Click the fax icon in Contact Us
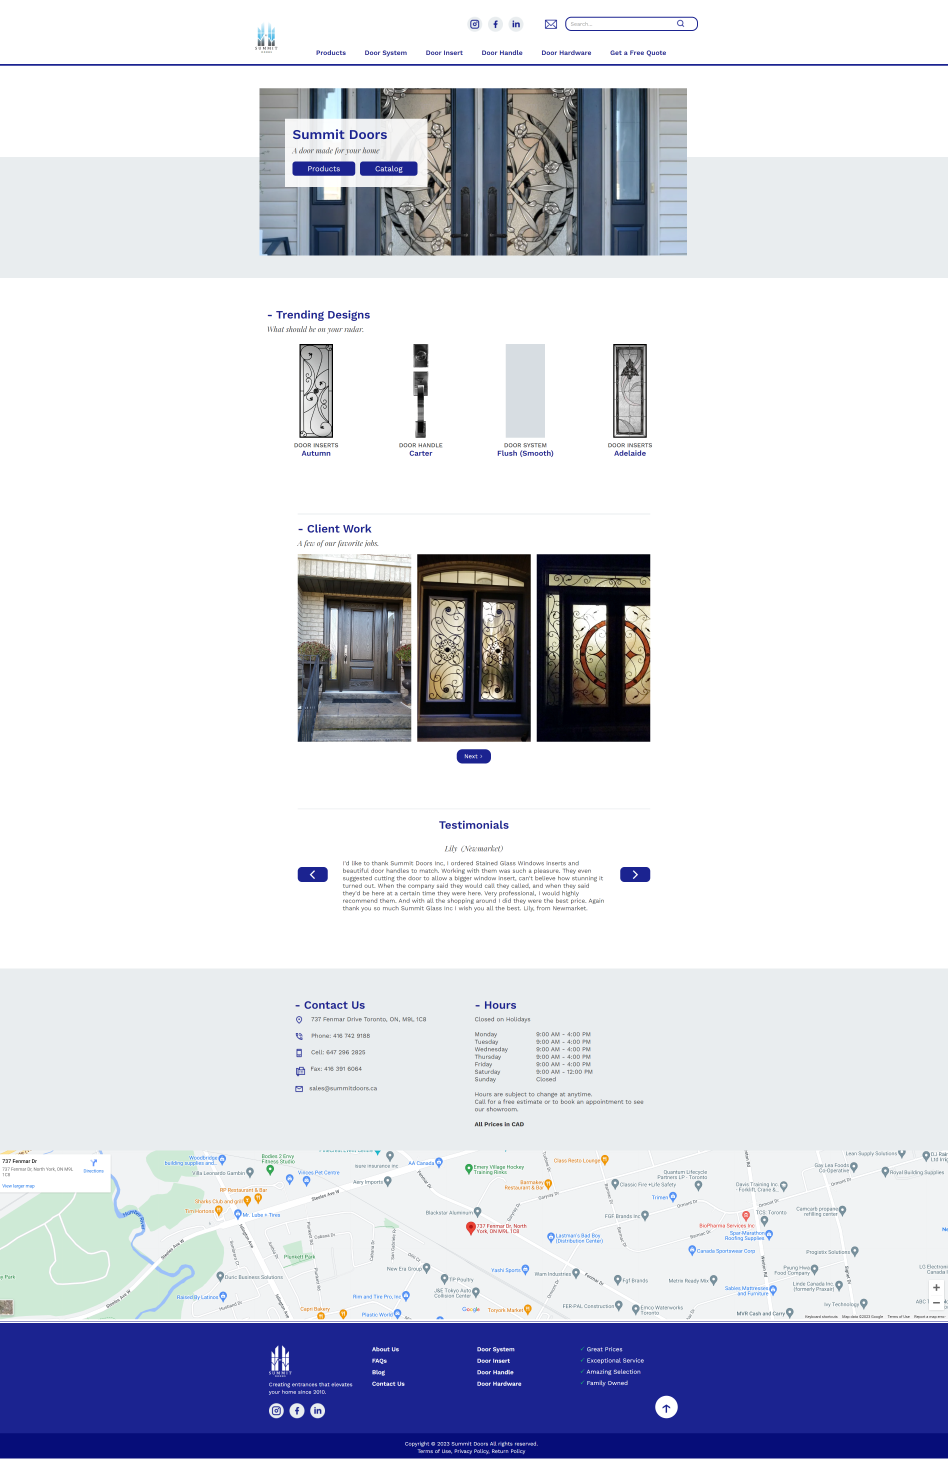 [300, 1070]
